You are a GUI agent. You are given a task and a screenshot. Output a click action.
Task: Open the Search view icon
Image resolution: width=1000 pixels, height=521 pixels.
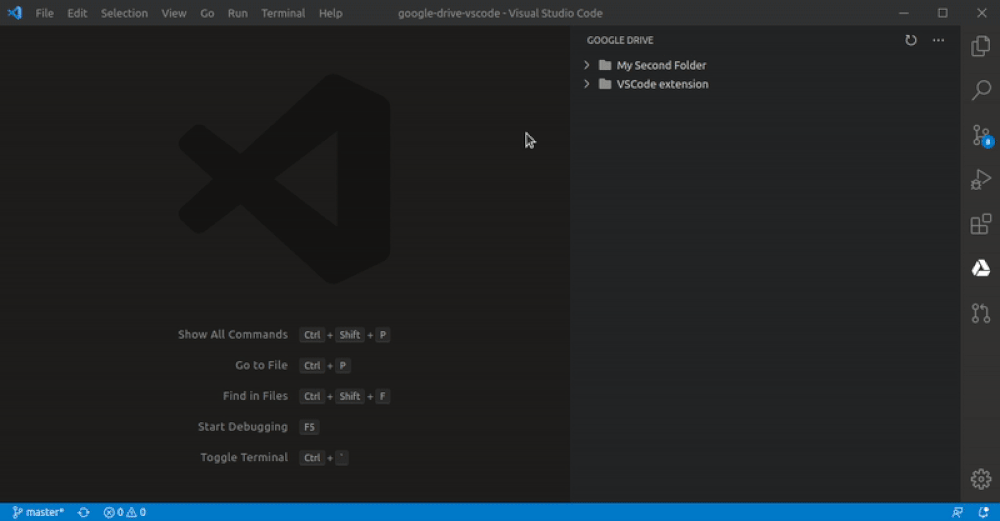click(981, 91)
